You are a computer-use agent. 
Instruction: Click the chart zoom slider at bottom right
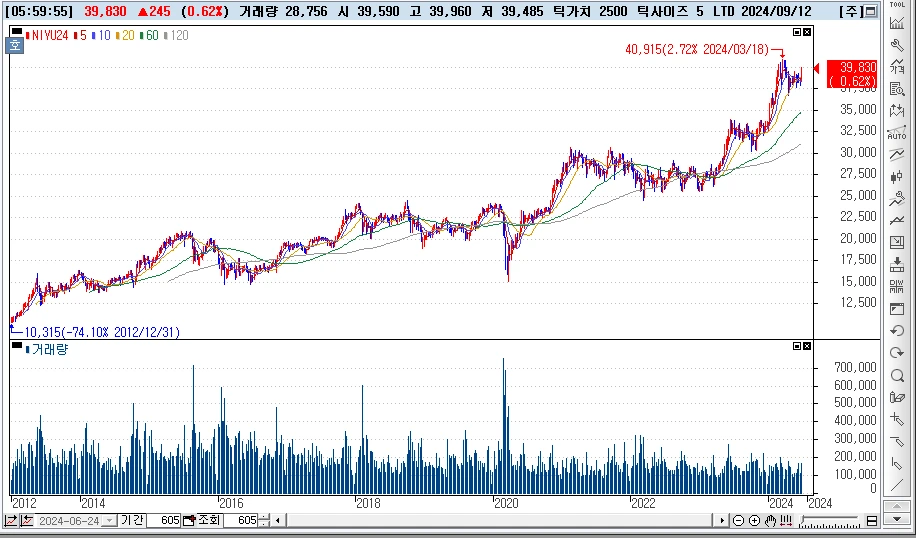[830, 519]
